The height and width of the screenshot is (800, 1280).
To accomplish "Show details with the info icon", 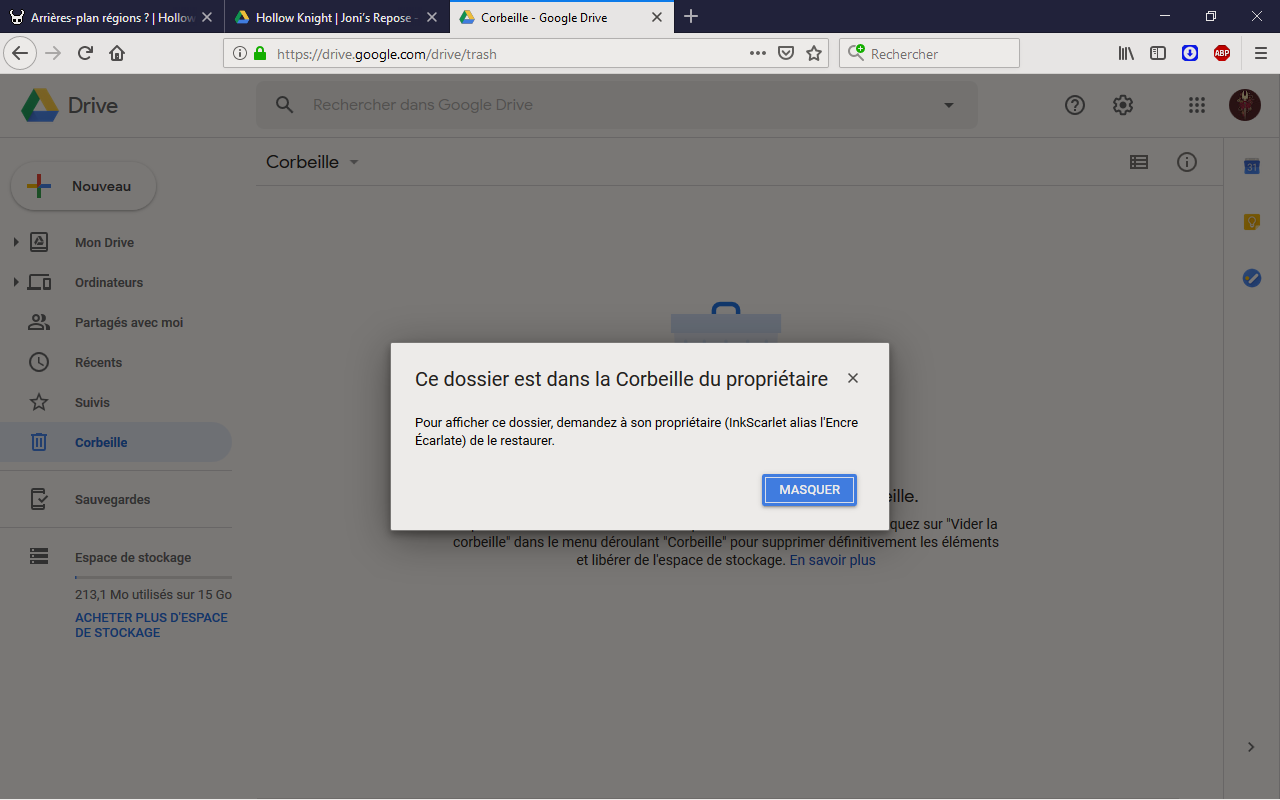I will pos(1187,162).
